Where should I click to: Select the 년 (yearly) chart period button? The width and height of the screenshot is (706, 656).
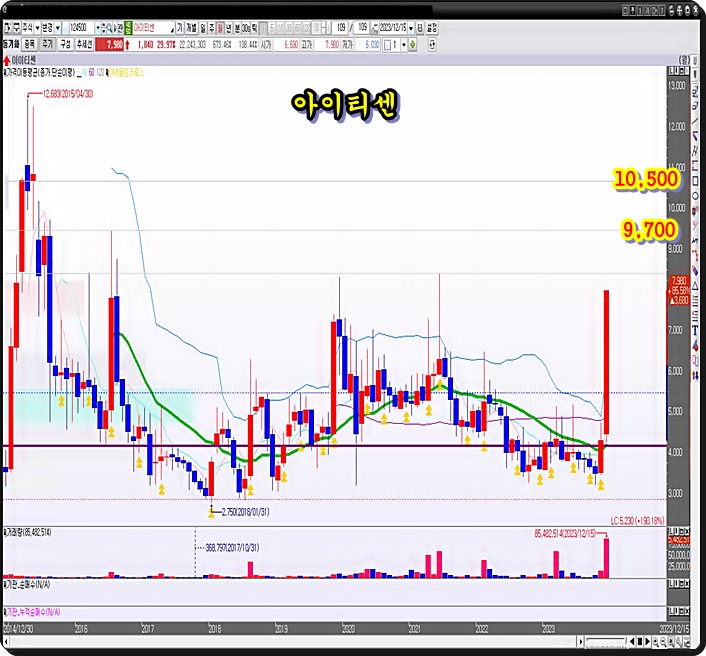tap(229, 28)
